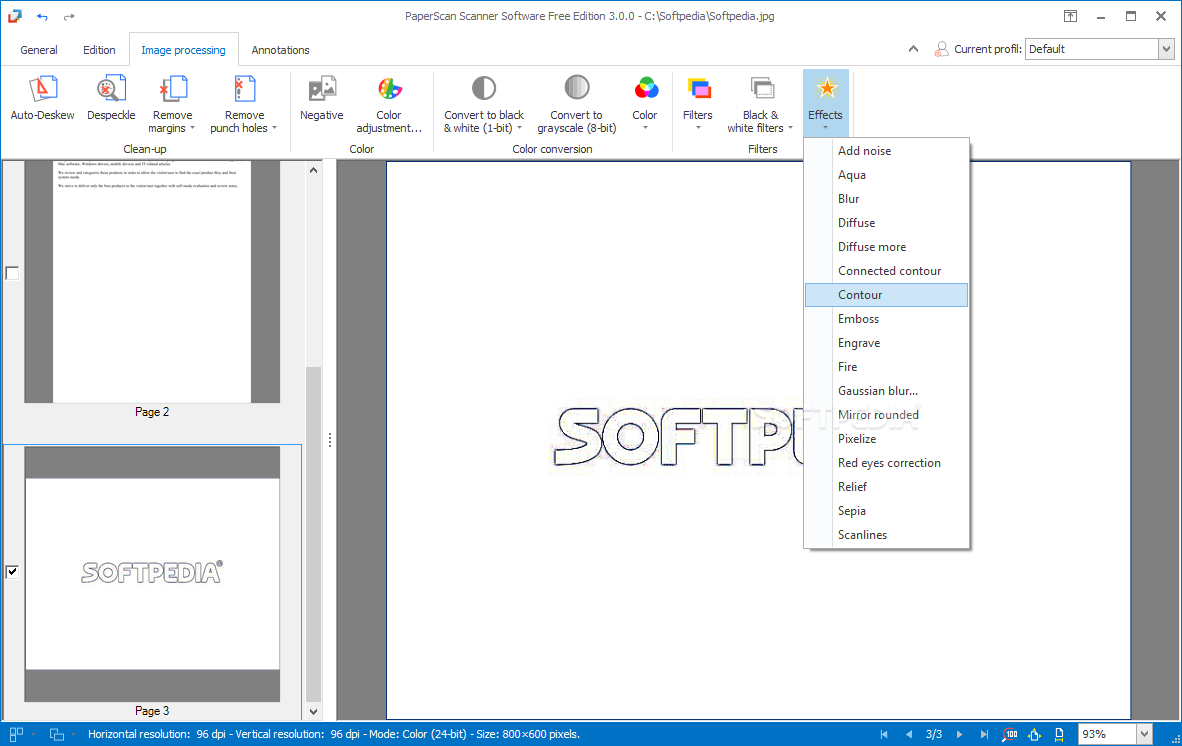Apply the highlighted Contour effect
This screenshot has width=1182, height=746.
click(x=886, y=295)
